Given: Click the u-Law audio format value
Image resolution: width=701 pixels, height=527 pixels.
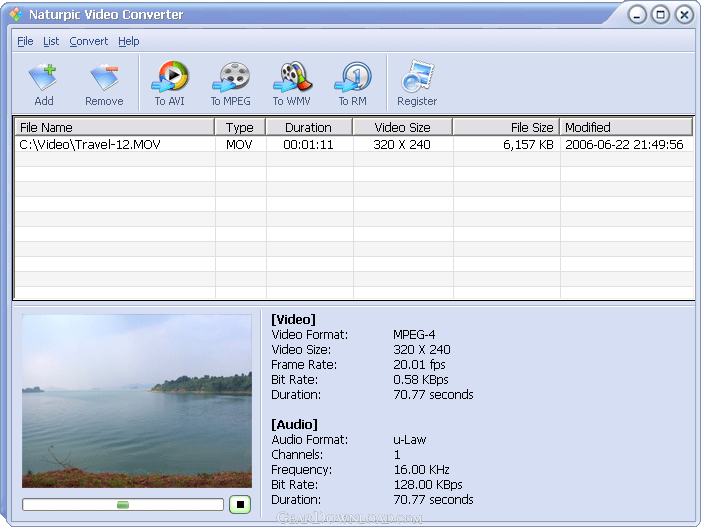Looking at the screenshot, I should (x=410, y=439).
